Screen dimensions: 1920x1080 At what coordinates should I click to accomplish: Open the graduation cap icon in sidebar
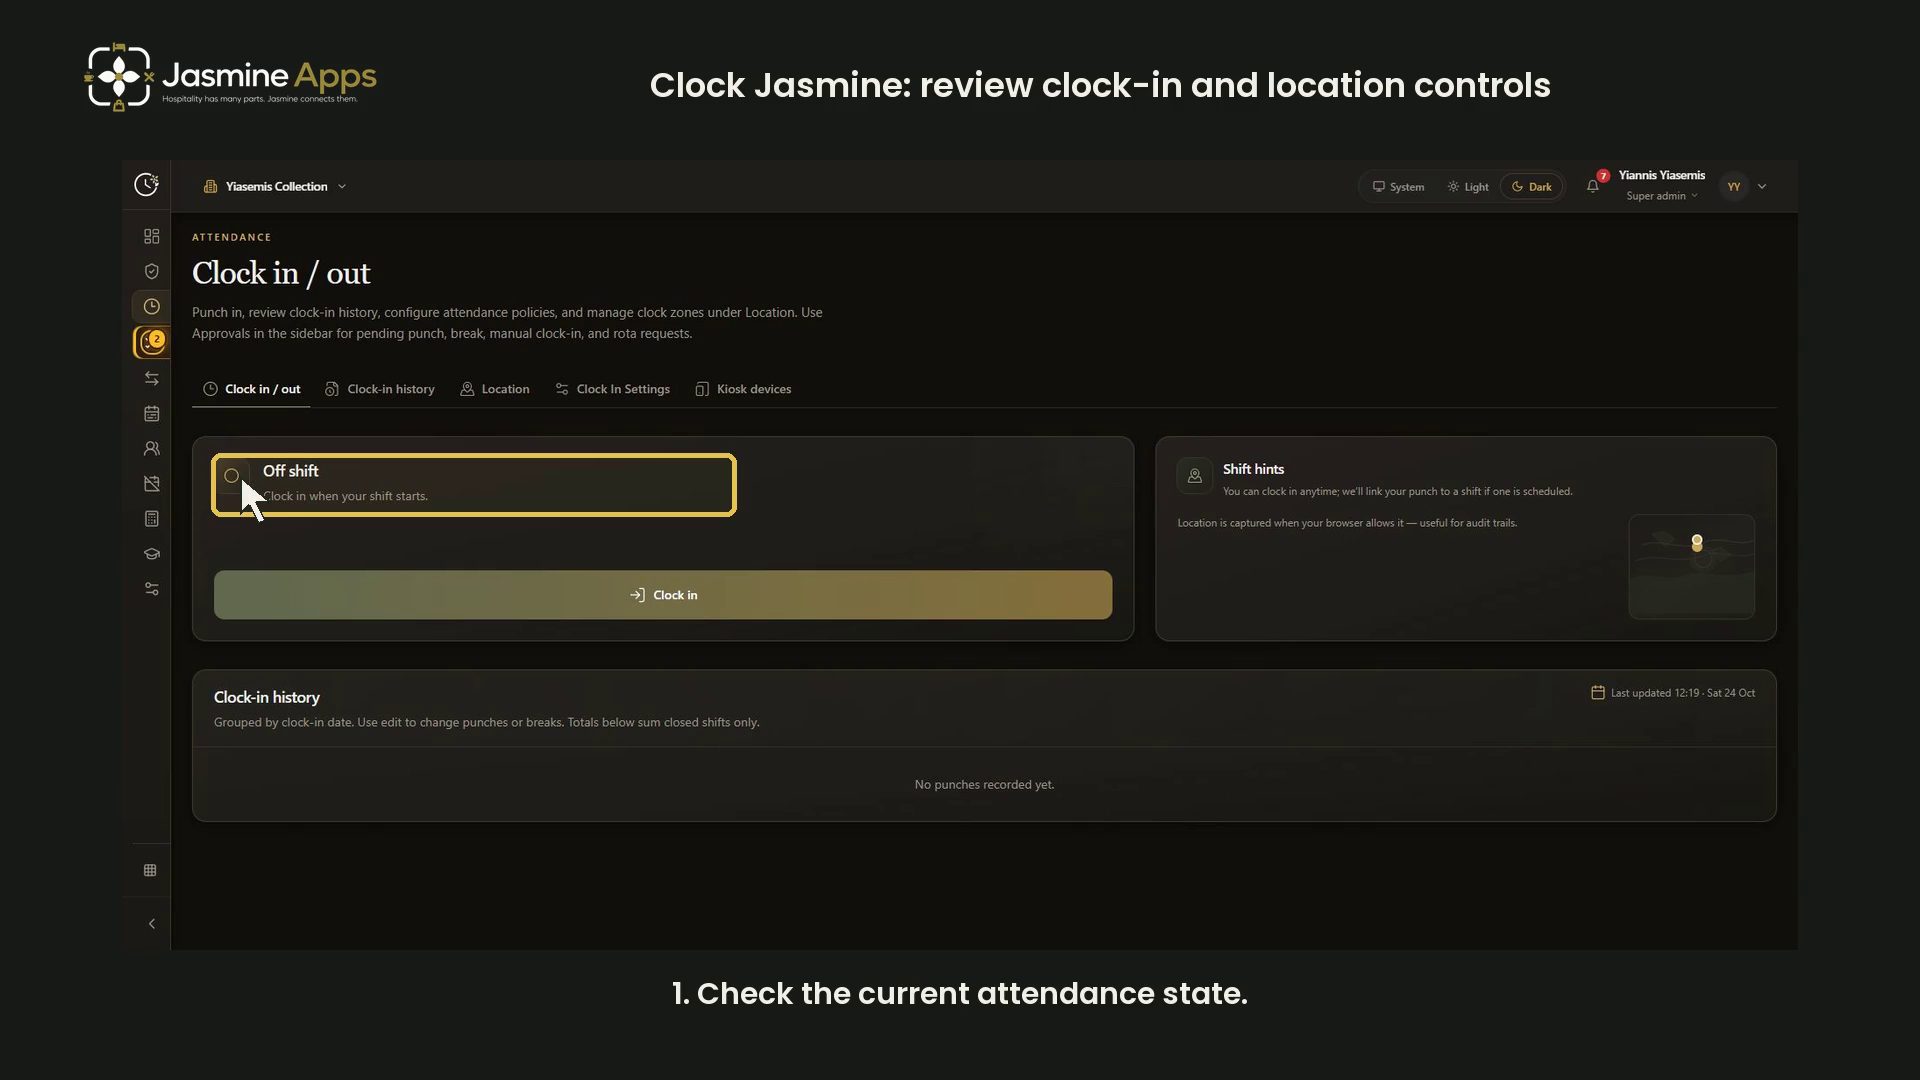(x=151, y=554)
